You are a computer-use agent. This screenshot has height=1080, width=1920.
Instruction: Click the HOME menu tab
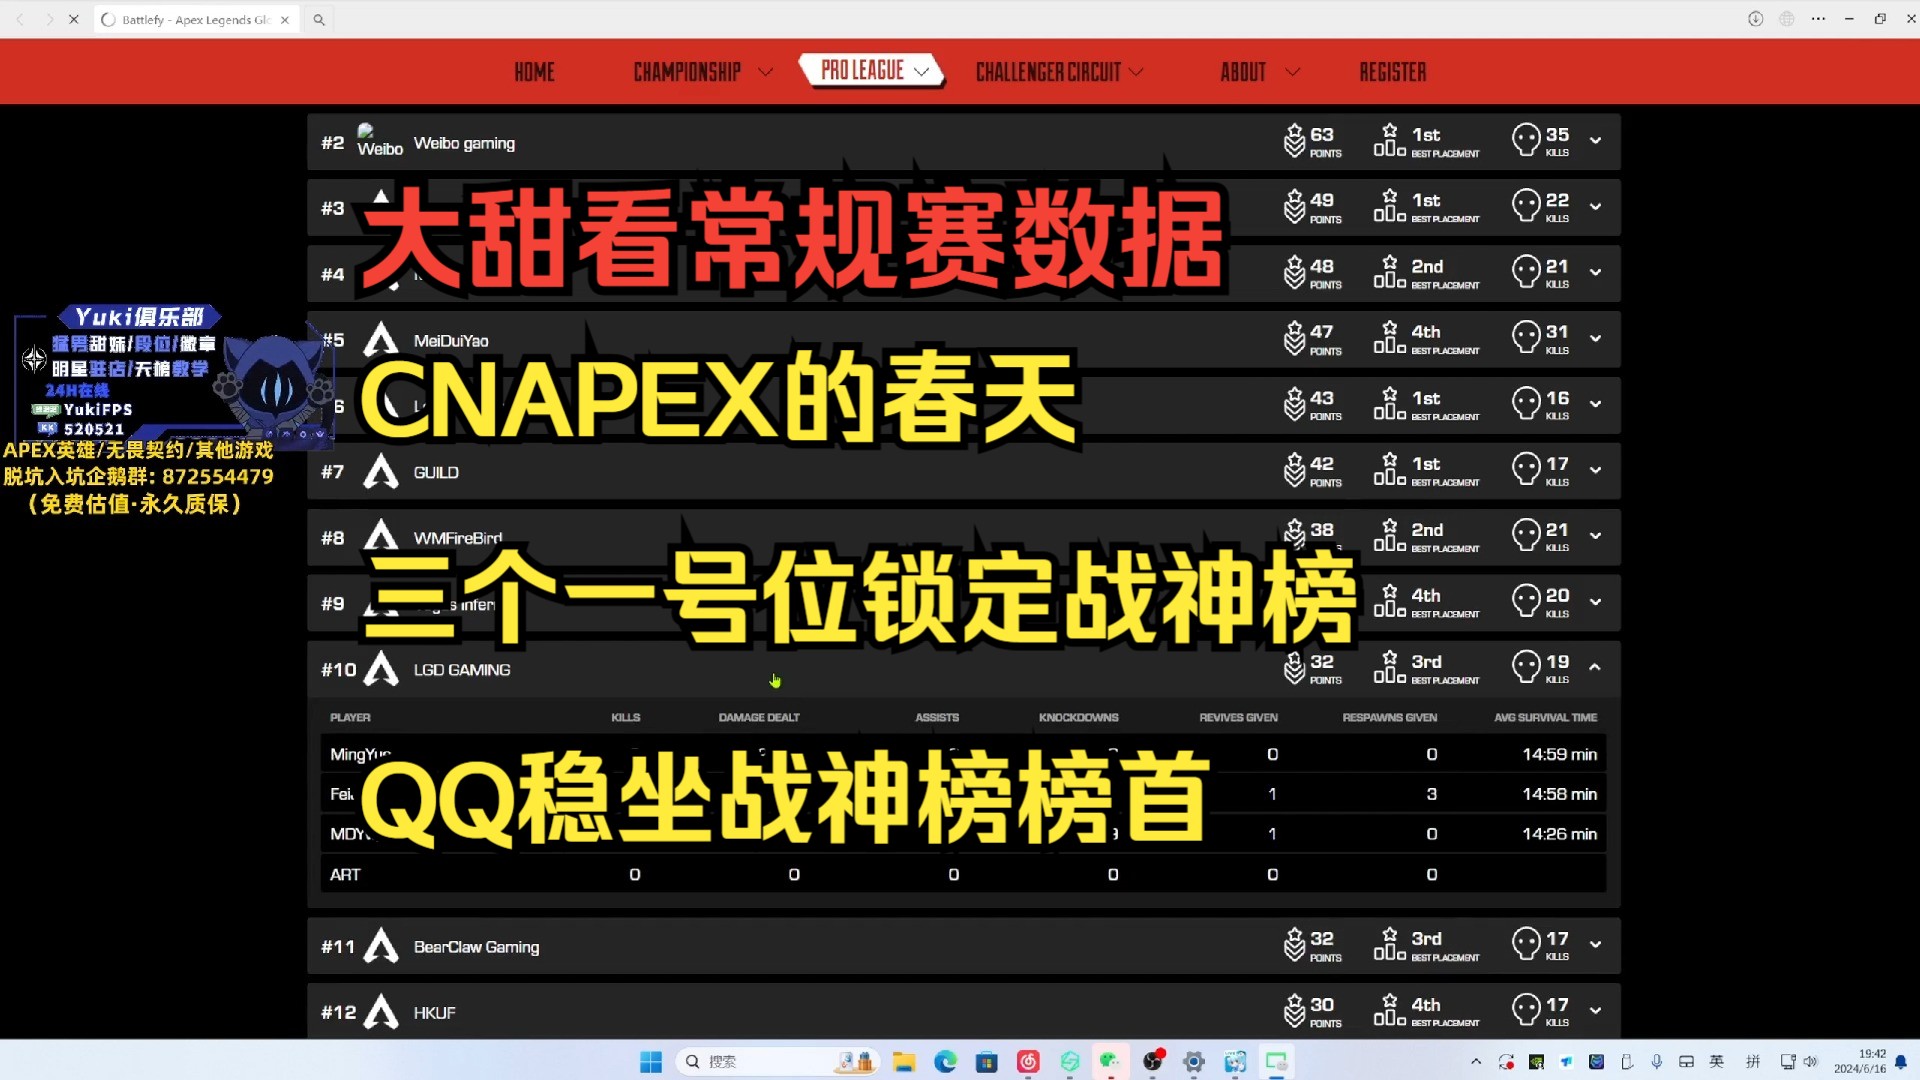click(534, 71)
